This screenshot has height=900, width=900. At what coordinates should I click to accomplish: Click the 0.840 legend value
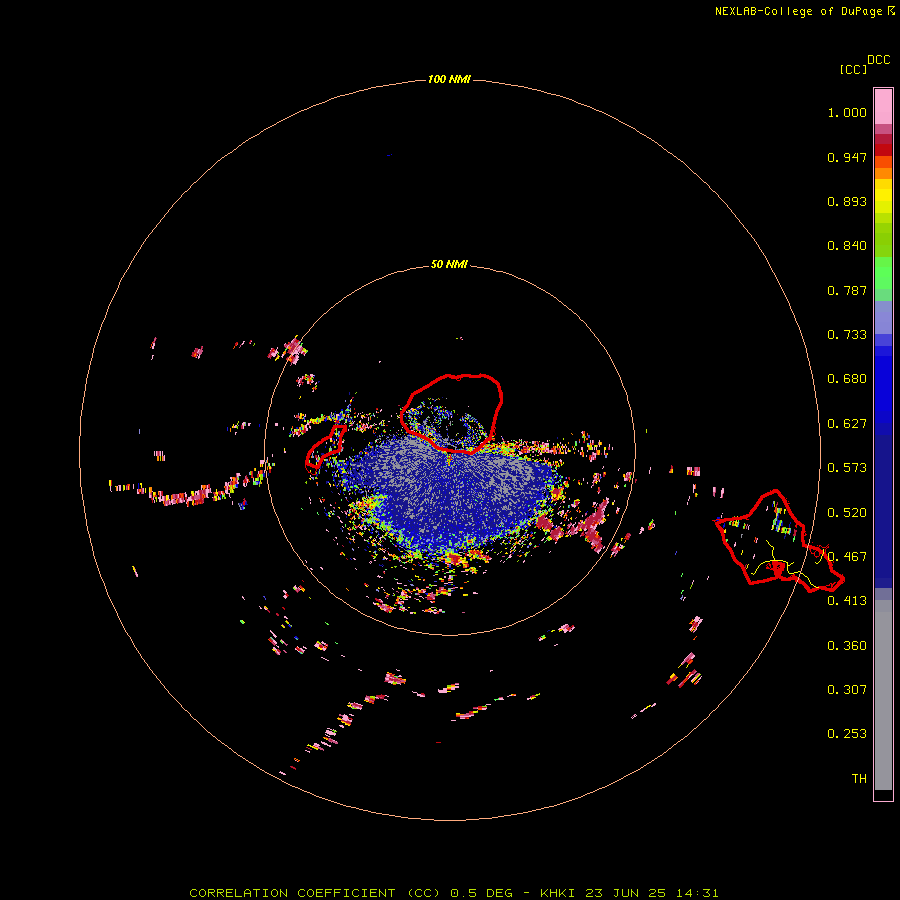(847, 246)
